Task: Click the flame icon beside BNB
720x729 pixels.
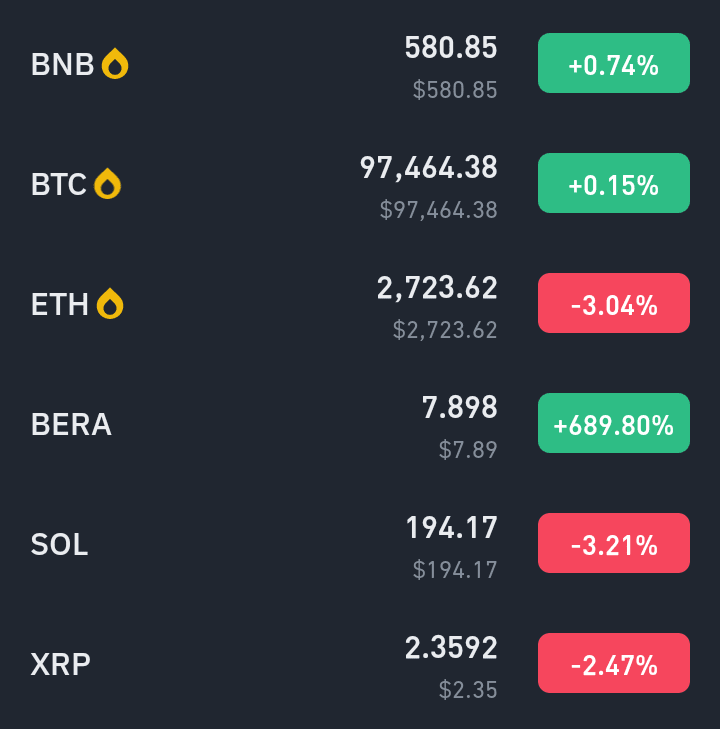Action: click(115, 64)
